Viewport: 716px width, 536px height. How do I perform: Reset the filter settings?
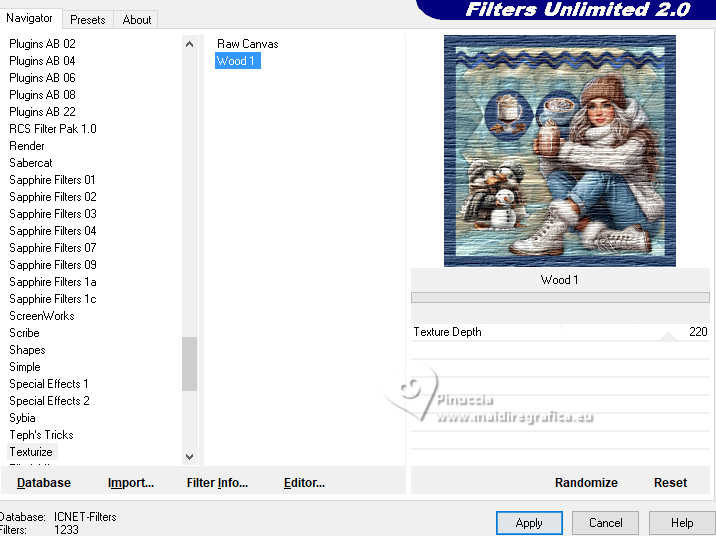(x=670, y=483)
